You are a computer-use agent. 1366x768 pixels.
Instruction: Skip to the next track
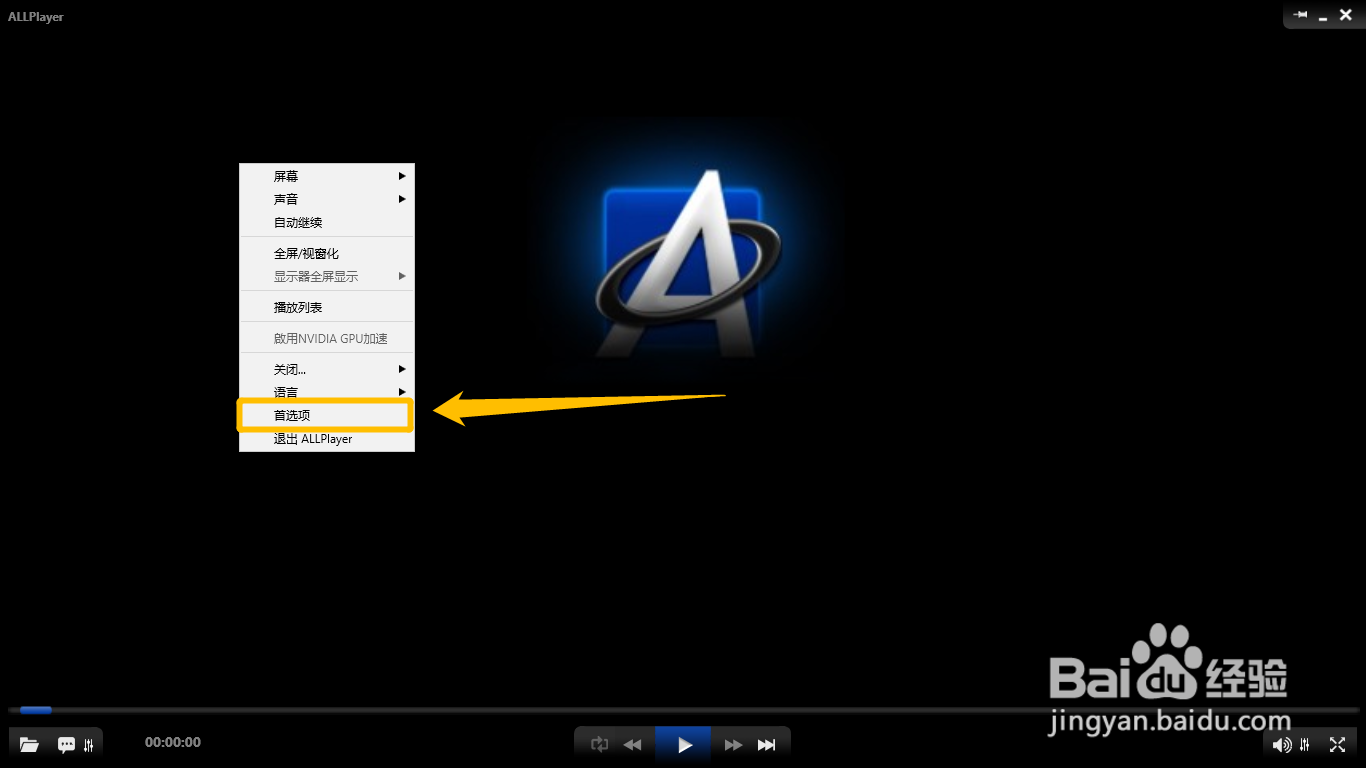[767, 744]
